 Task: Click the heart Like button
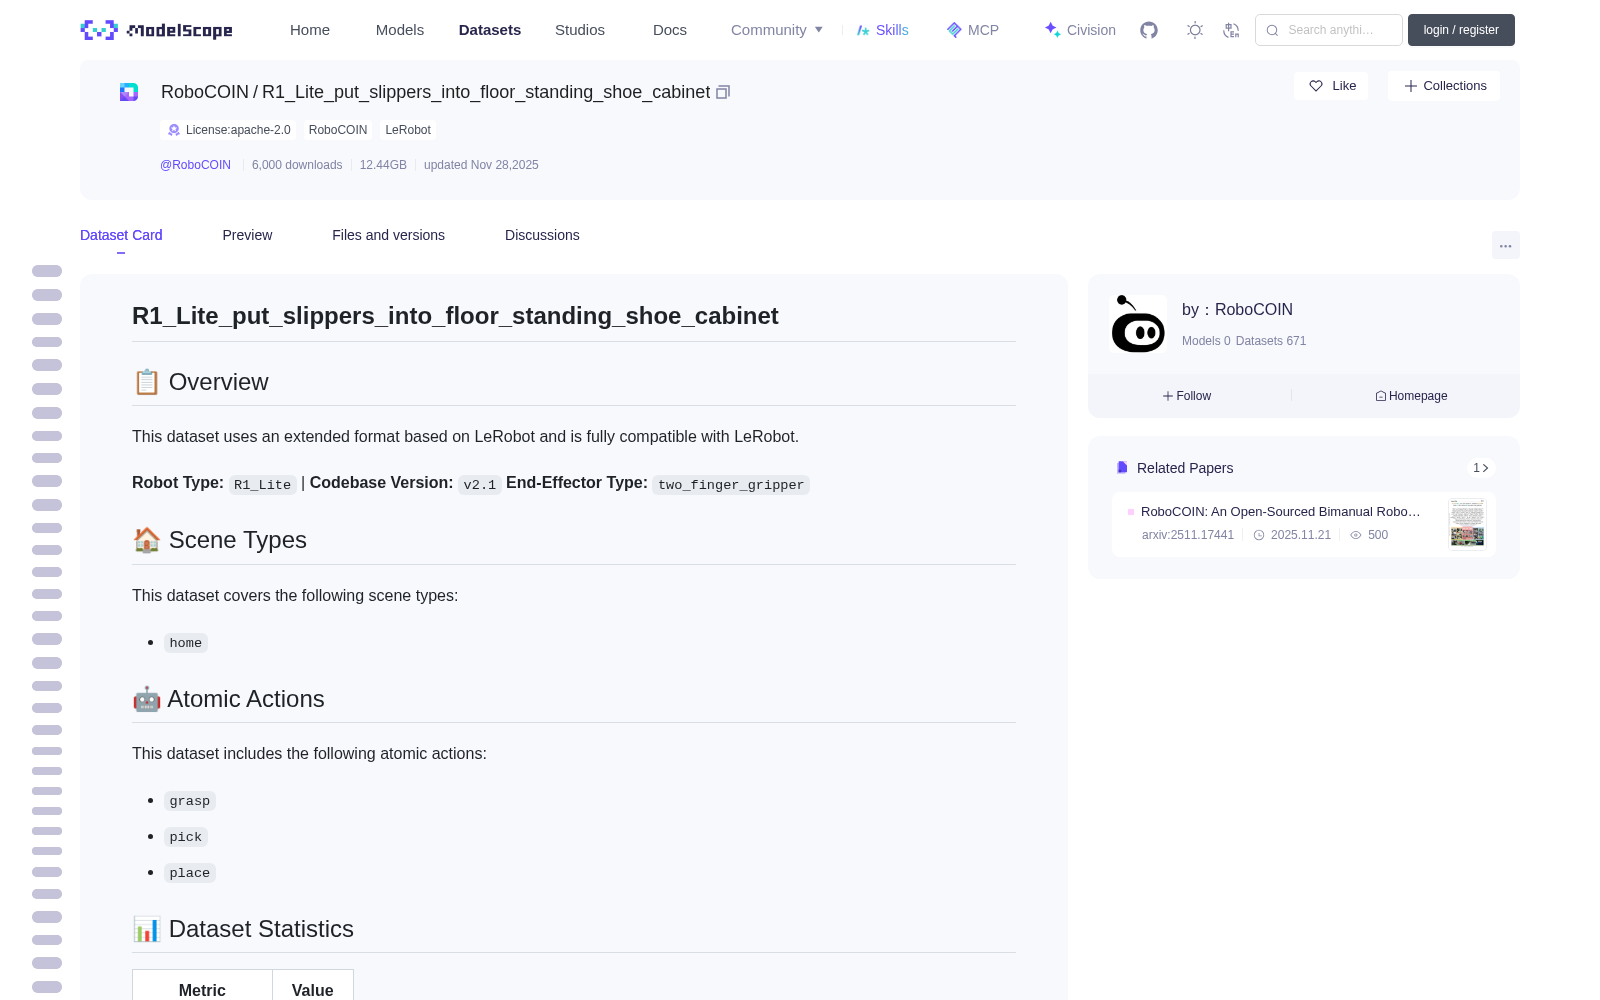[1331, 86]
